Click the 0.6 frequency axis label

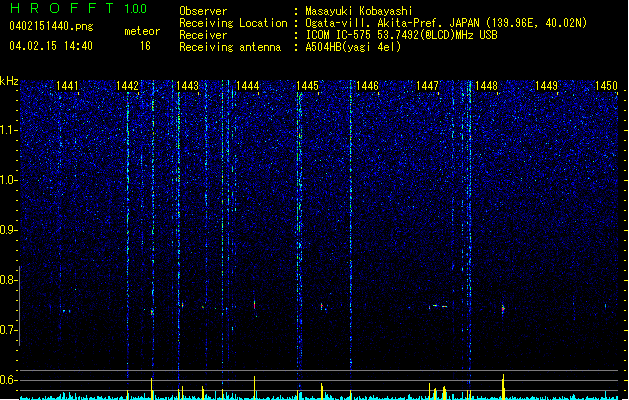tap(8, 380)
